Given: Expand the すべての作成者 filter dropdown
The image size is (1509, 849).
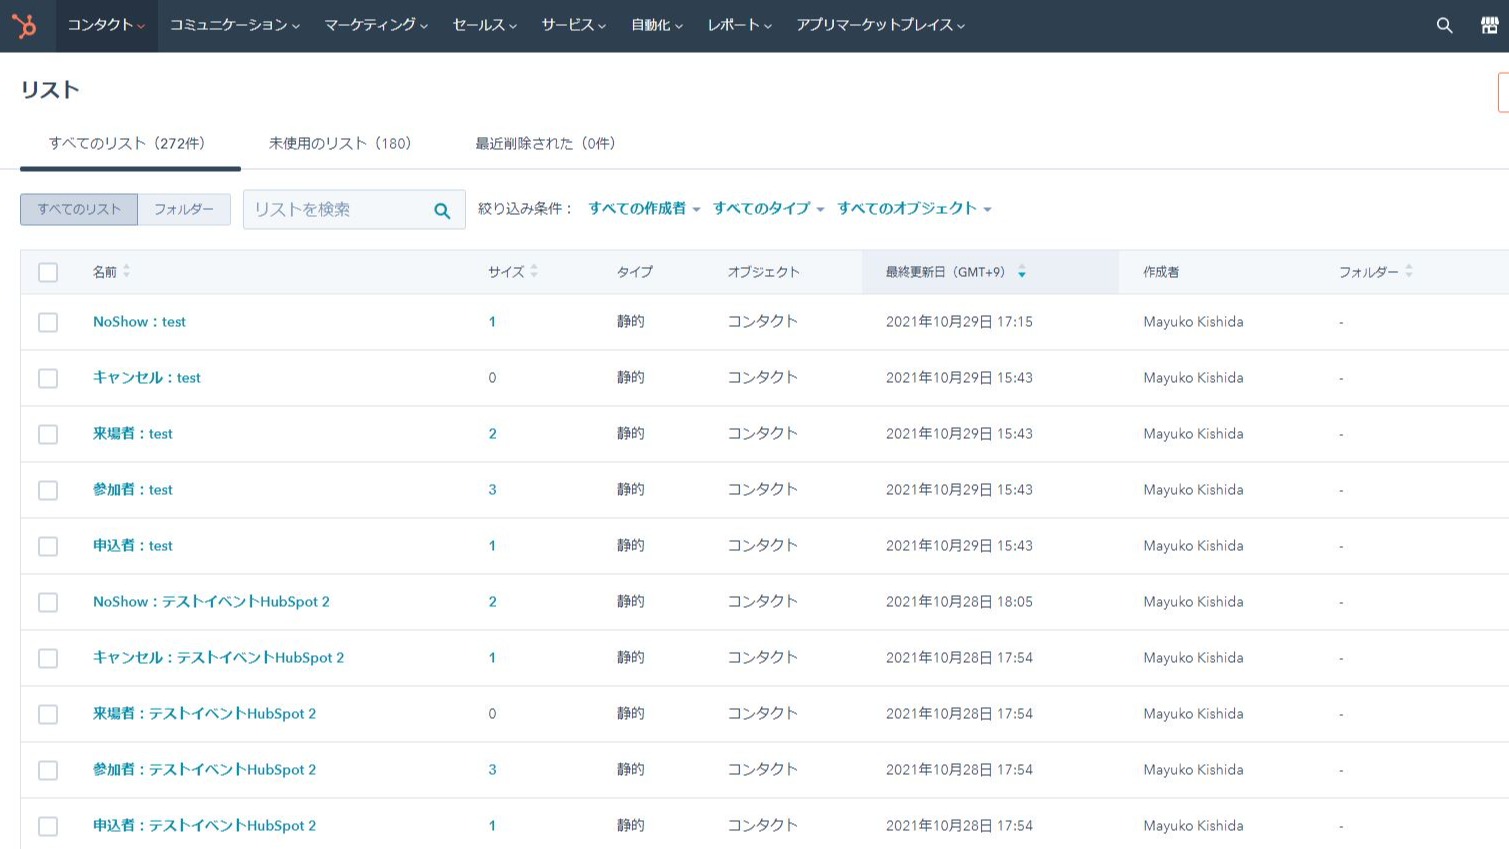Looking at the screenshot, I should click(x=643, y=209).
